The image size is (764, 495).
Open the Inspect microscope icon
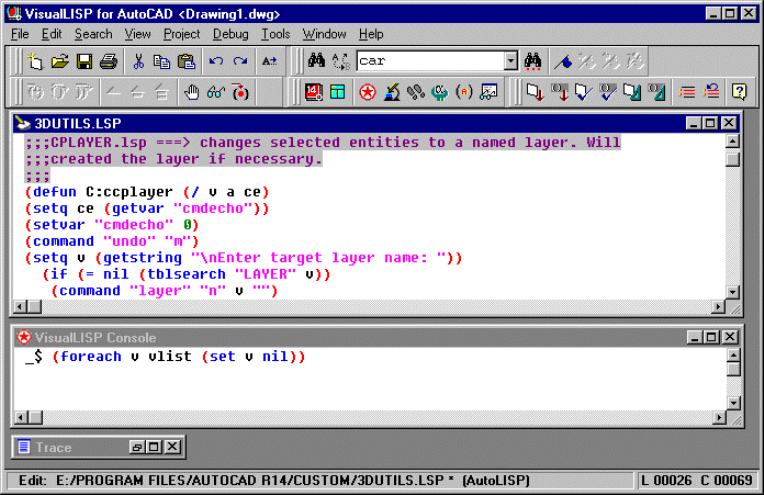(x=392, y=92)
